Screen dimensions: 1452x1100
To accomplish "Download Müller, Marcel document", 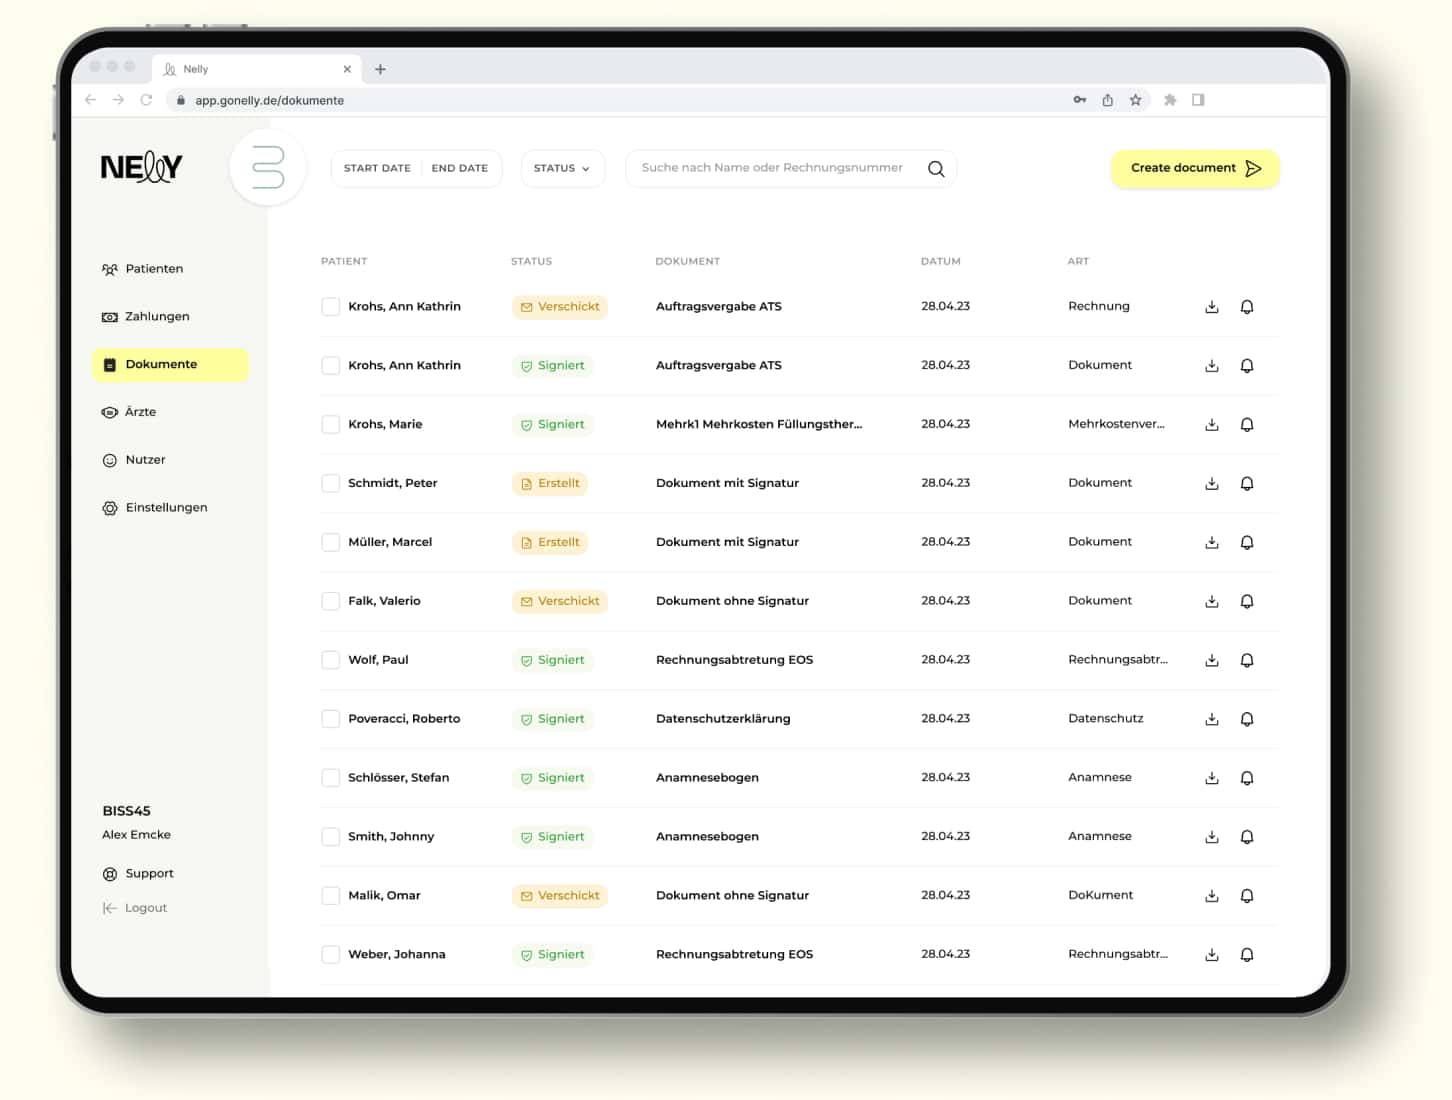I will coord(1211,543).
